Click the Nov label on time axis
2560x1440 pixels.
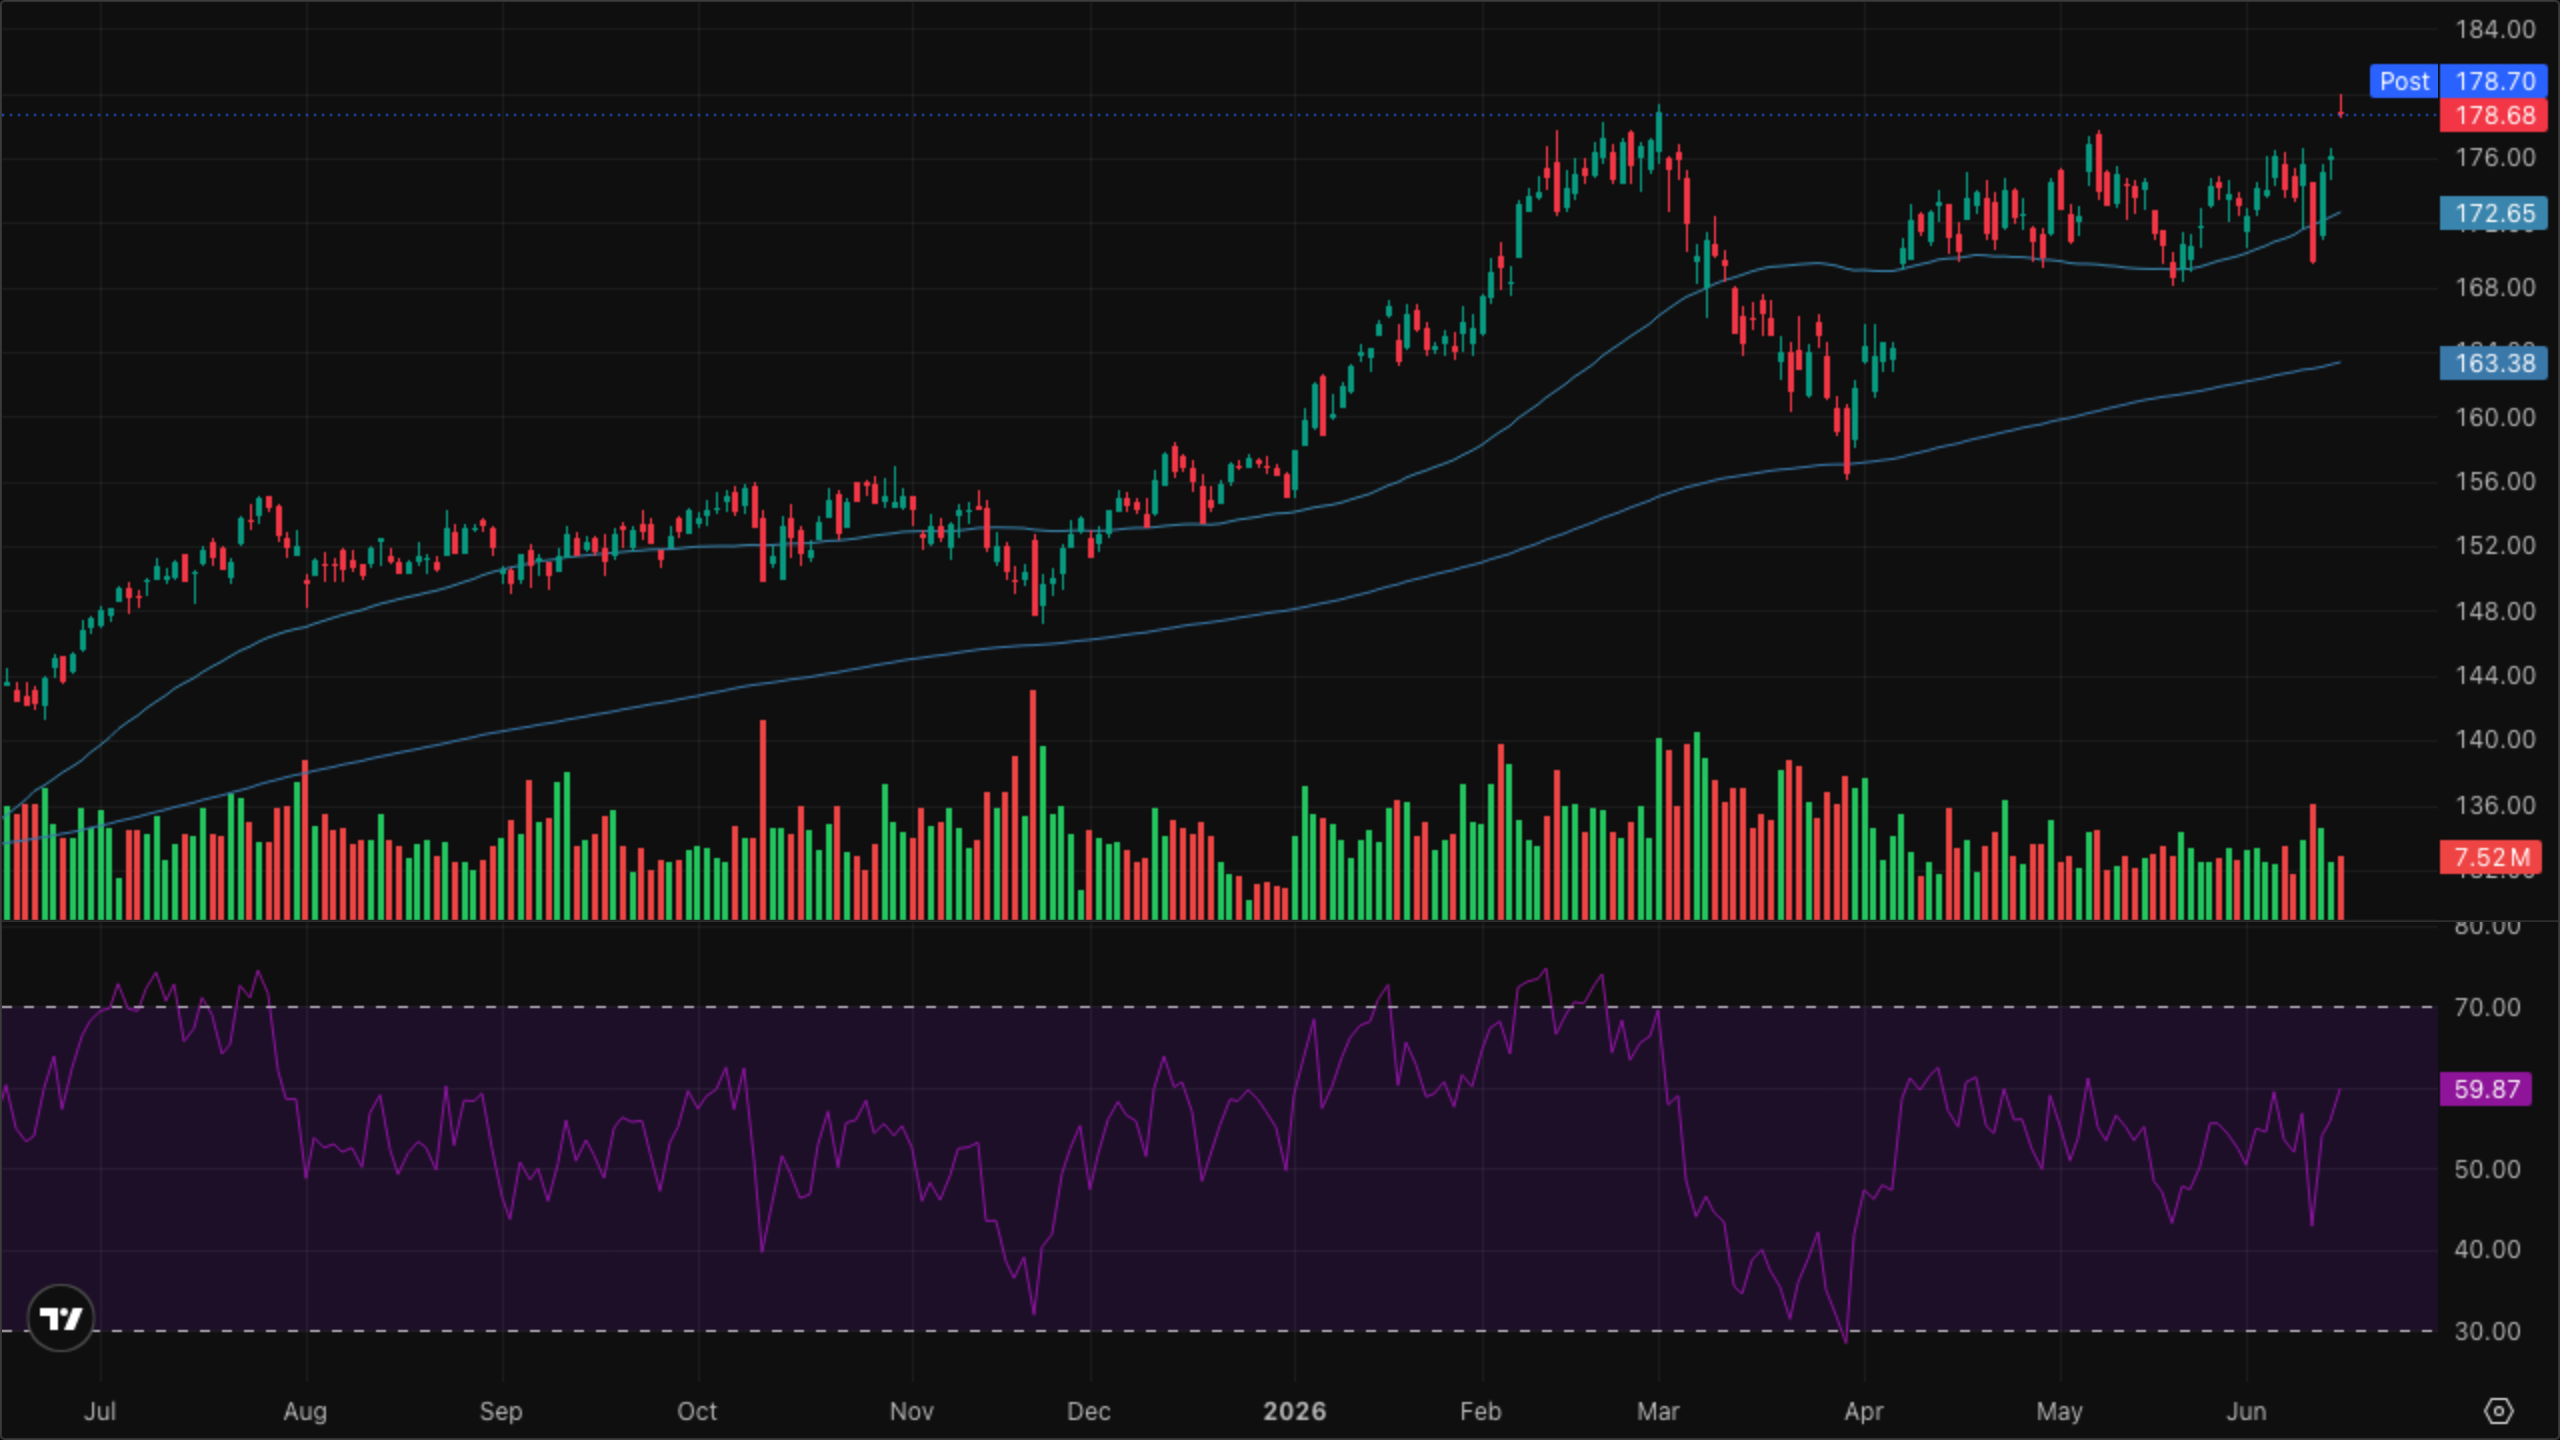(x=911, y=1411)
